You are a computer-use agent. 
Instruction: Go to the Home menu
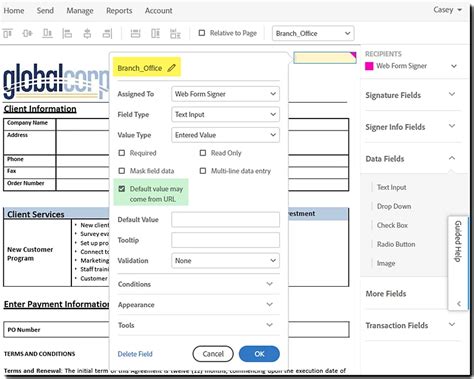coord(14,11)
